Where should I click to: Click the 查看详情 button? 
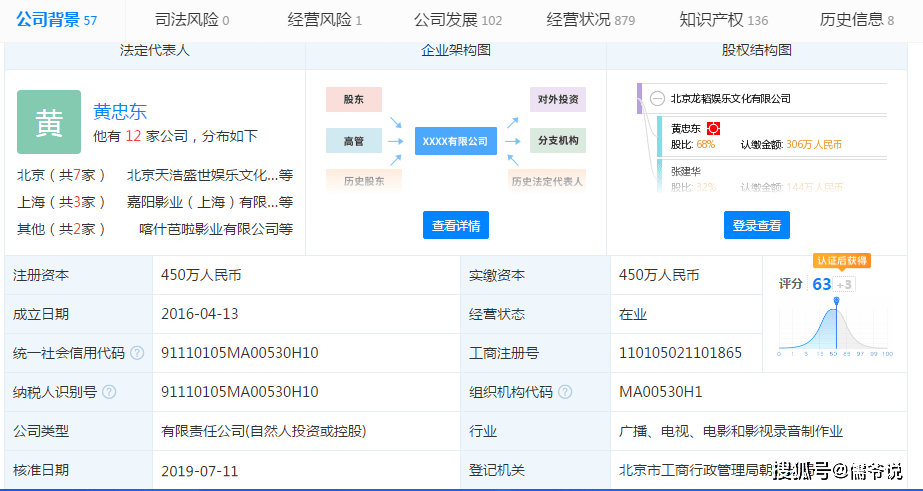(x=456, y=225)
